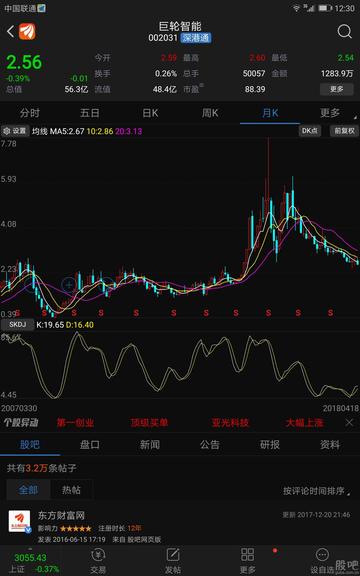360x576 pixels.
Task: Click the D:16.40 indicator value
Action: [80, 325]
